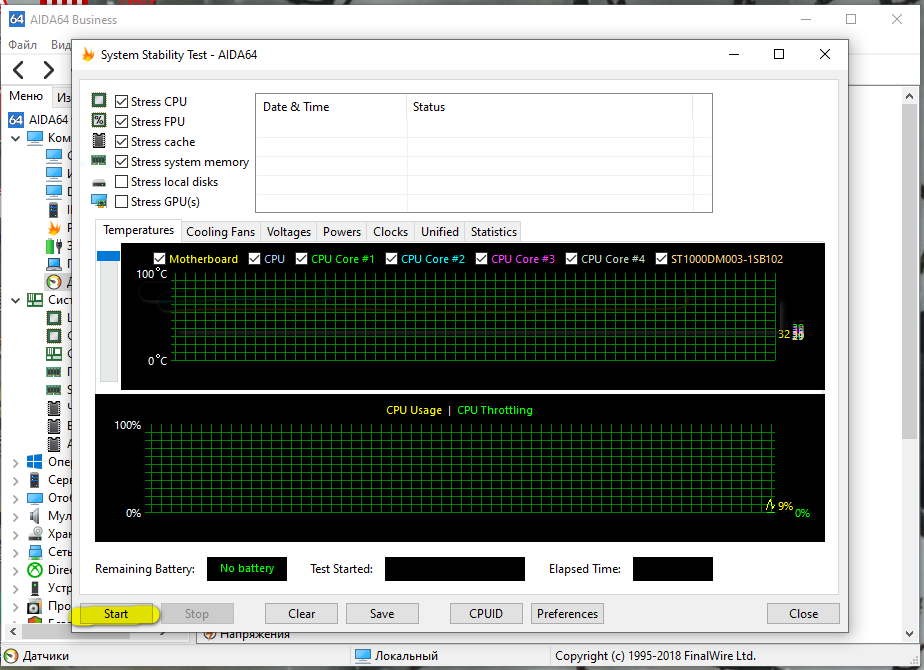Disable the Stress CPU checkbox

[x=121, y=102]
